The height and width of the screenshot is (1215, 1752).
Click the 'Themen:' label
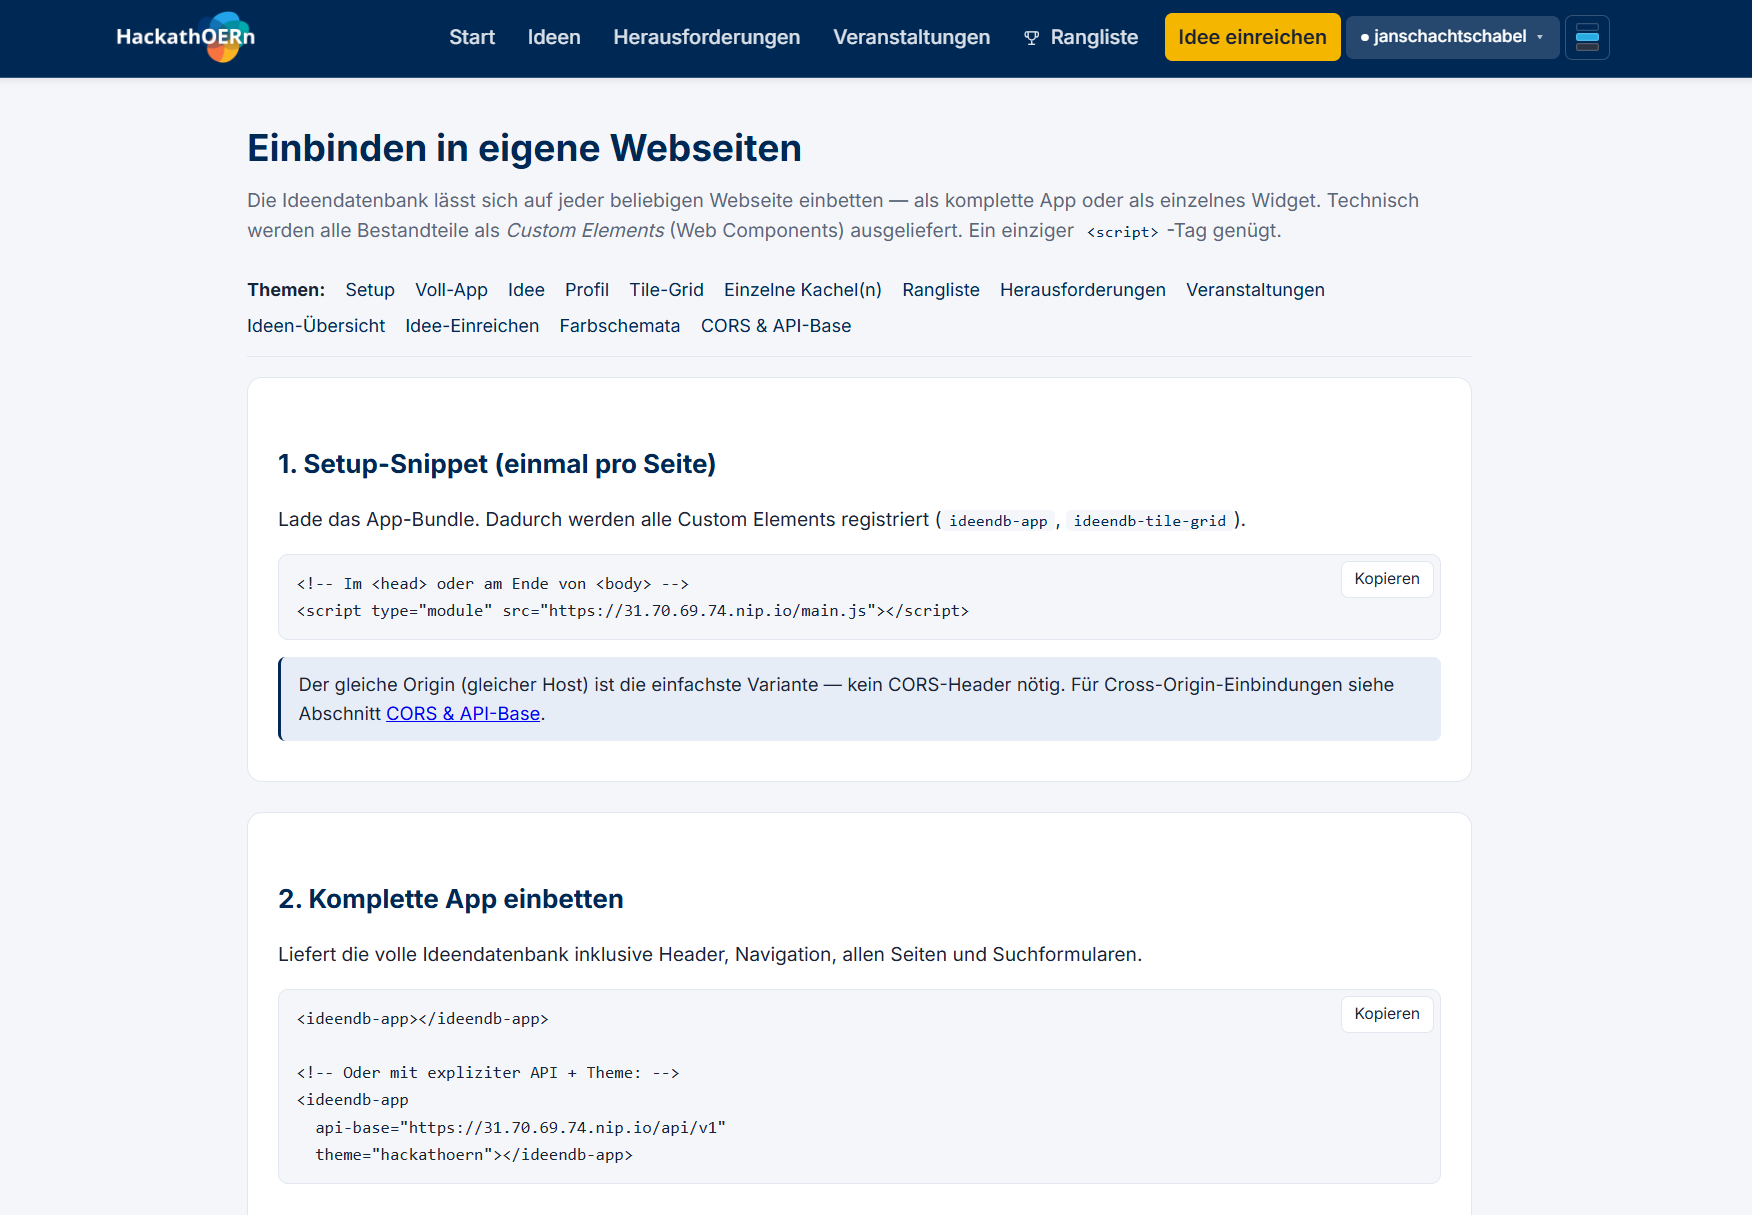pyautogui.click(x=286, y=290)
